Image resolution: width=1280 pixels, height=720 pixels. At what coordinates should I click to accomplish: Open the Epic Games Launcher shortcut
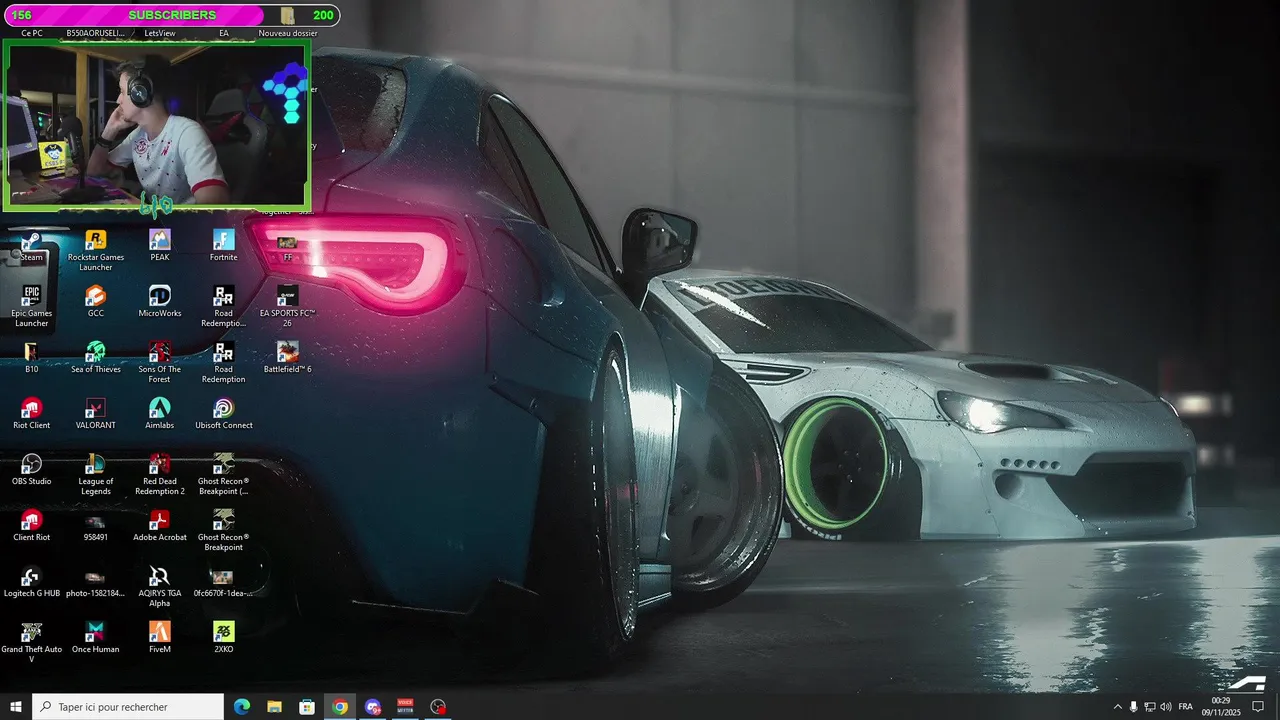(32, 306)
